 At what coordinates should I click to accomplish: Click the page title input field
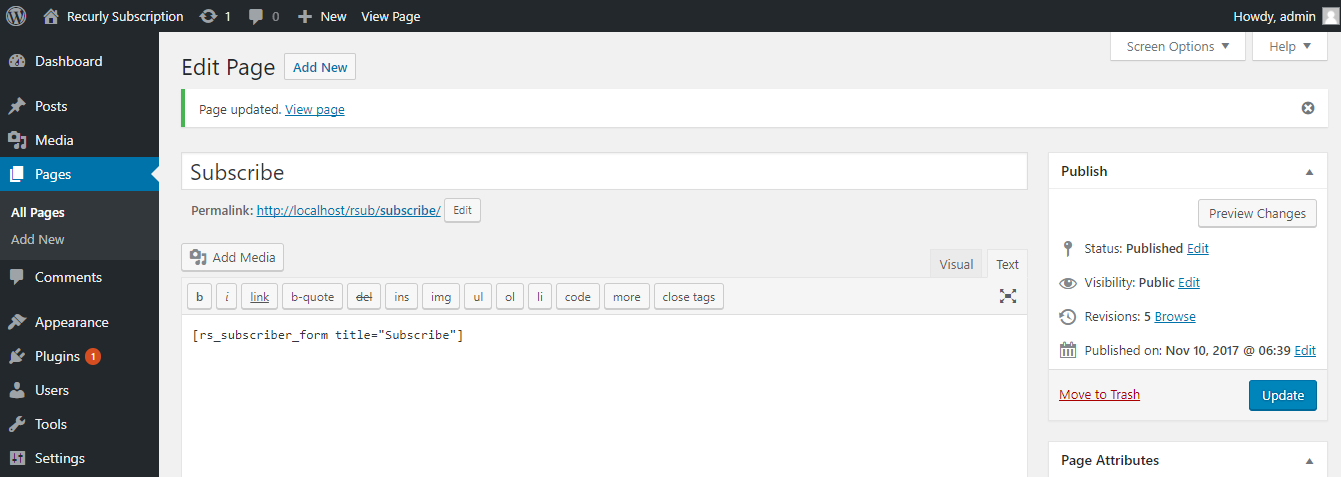click(604, 172)
